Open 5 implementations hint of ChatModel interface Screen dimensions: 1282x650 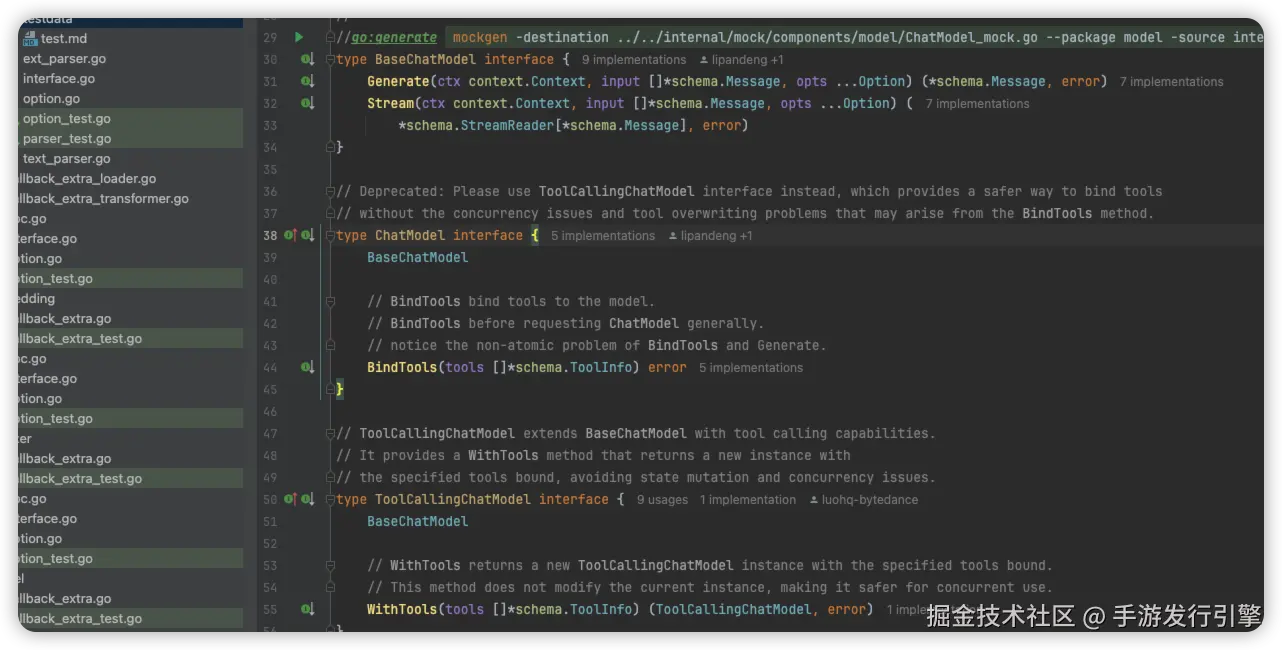pyautogui.click(x=603, y=236)
